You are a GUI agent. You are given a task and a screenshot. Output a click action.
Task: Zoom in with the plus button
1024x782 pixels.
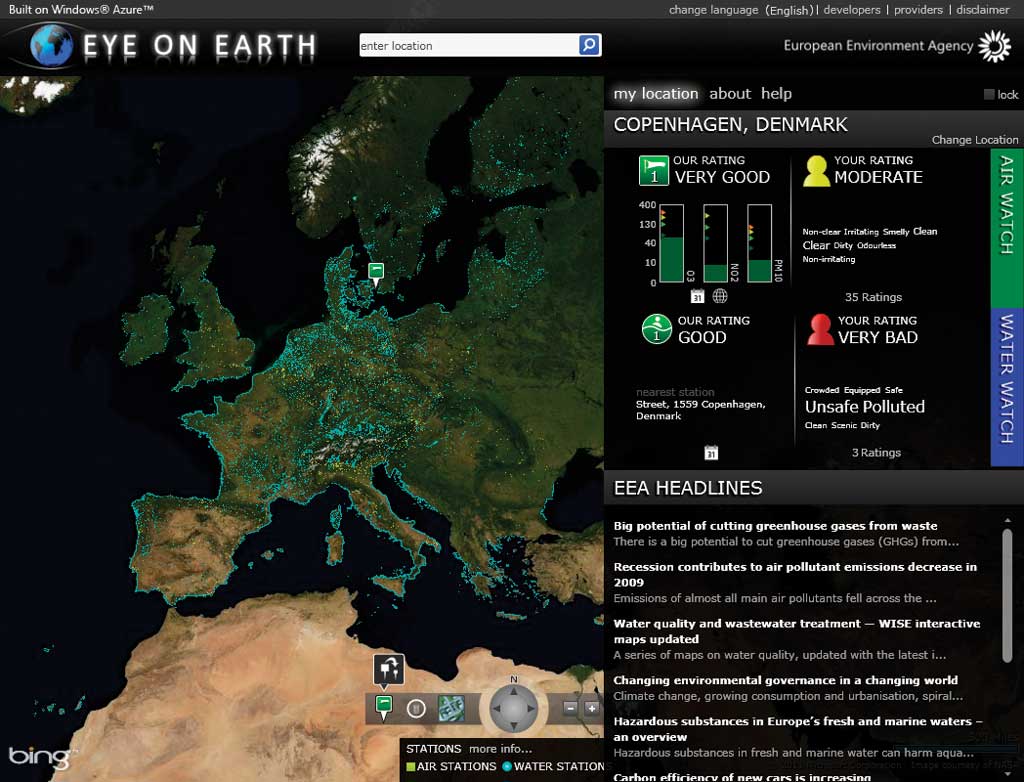(x=592, y=708)
